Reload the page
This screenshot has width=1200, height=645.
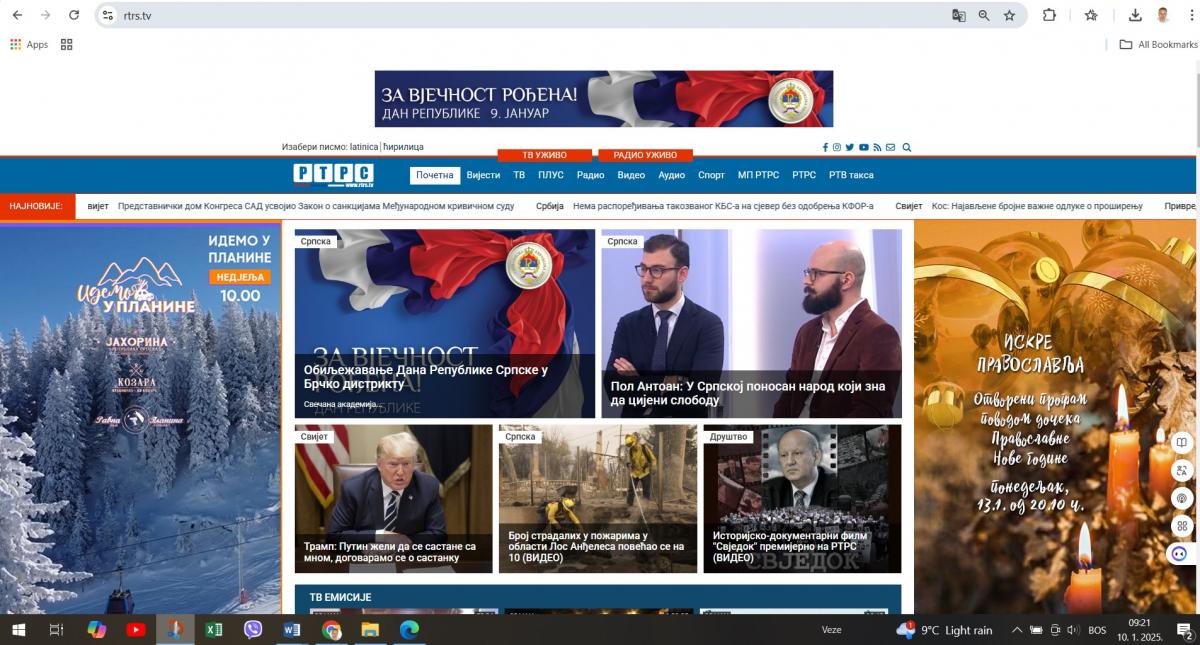point(74,15)
